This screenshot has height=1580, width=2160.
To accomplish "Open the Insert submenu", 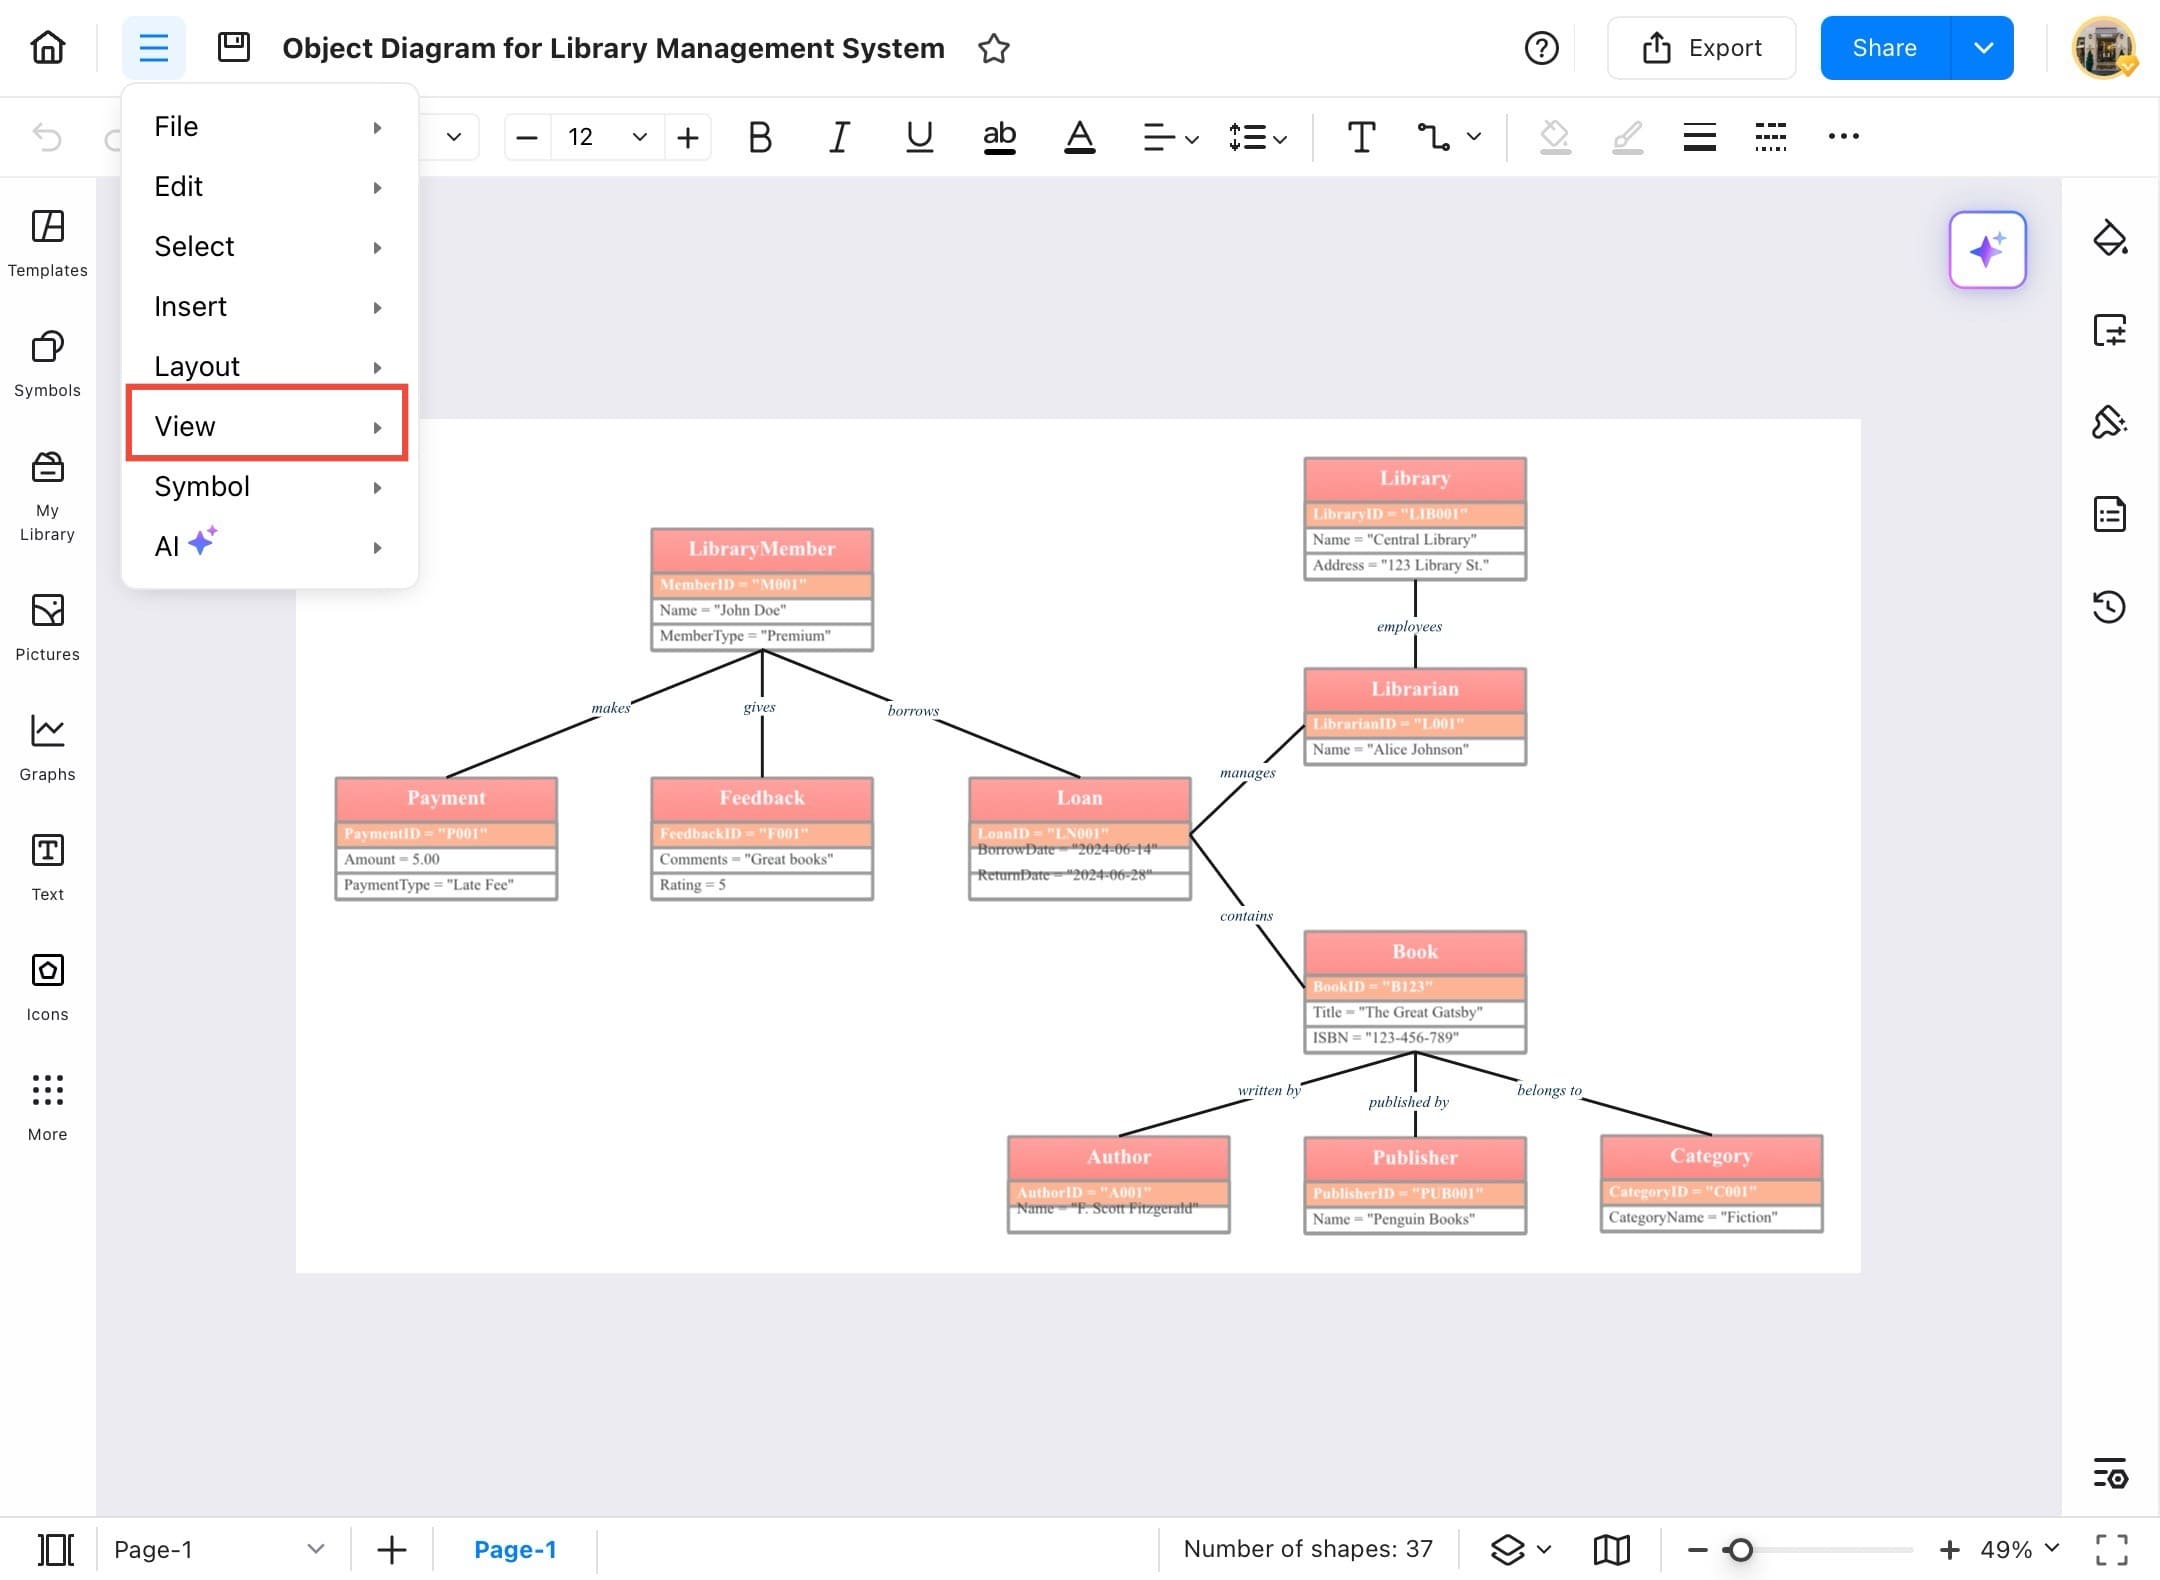I will [267, 306].
